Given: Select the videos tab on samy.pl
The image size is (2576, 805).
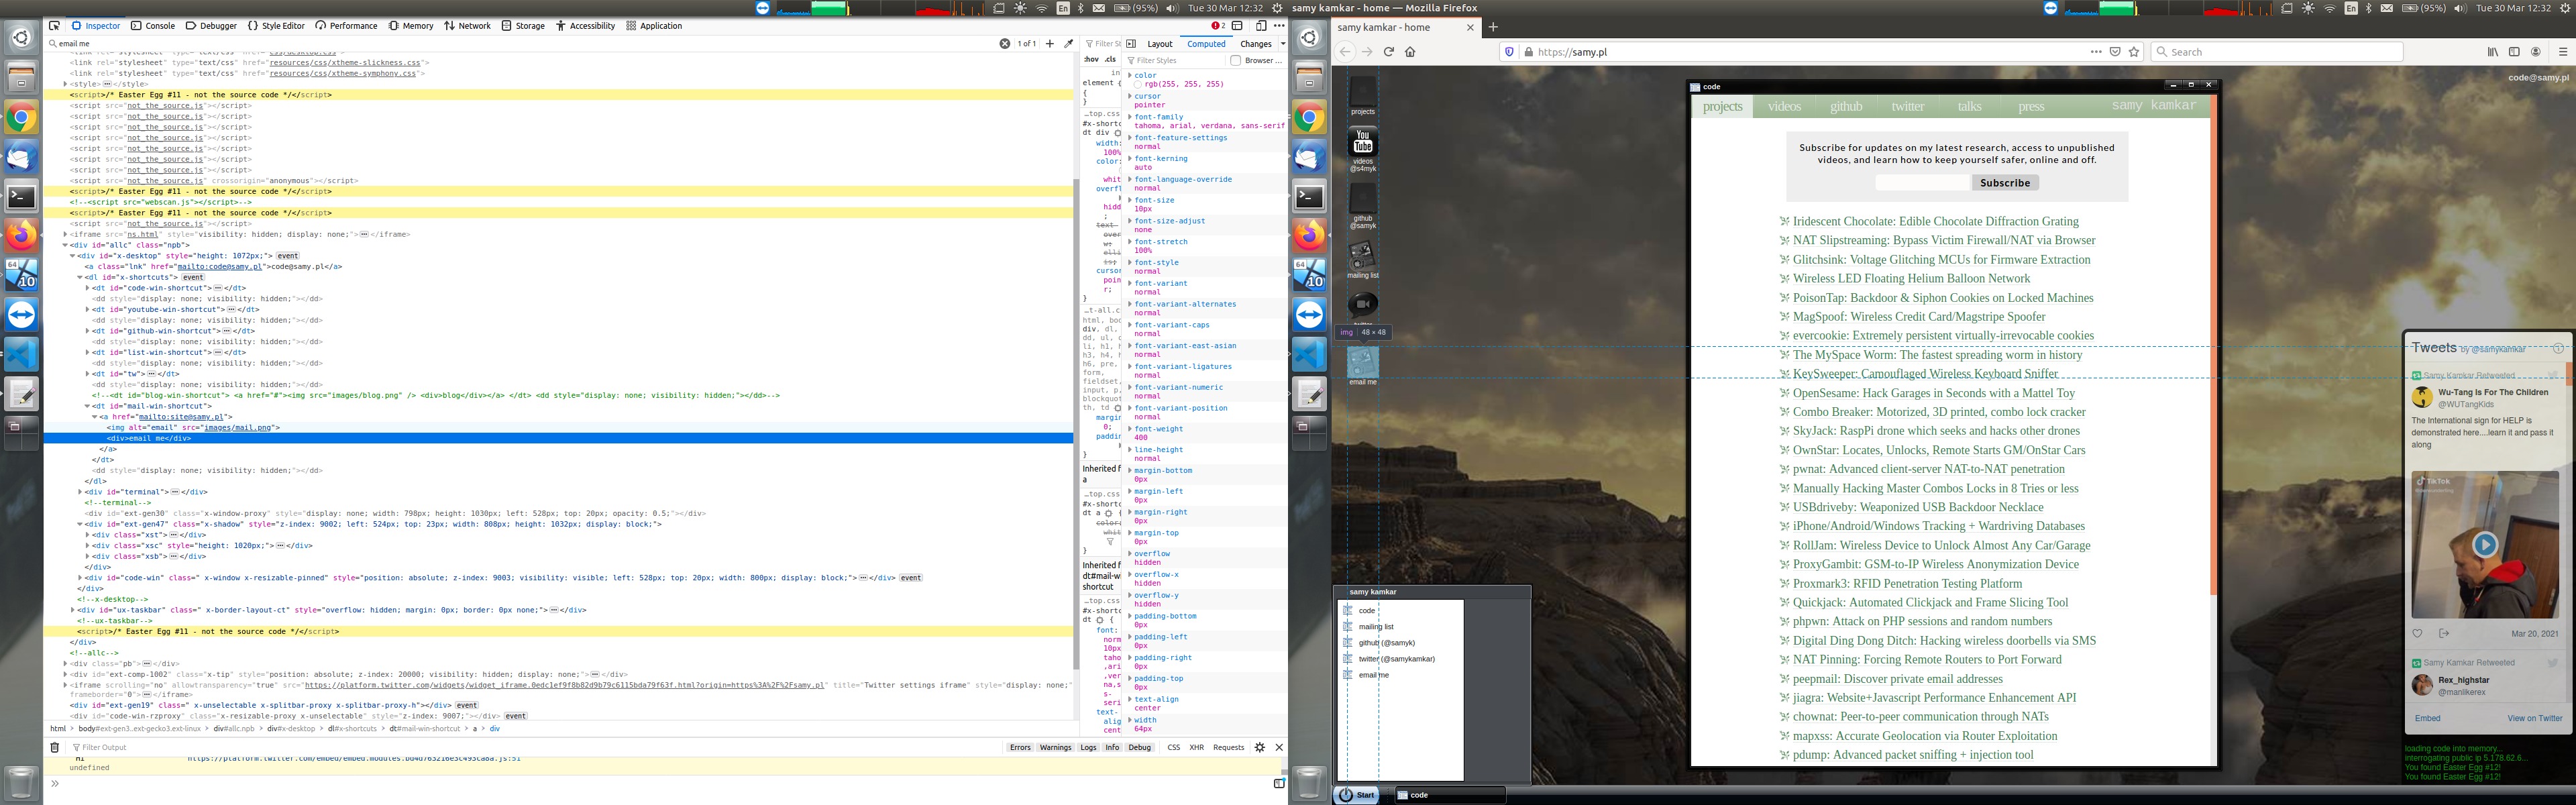Looking at the screenshot, I should tap(1784, 106).
